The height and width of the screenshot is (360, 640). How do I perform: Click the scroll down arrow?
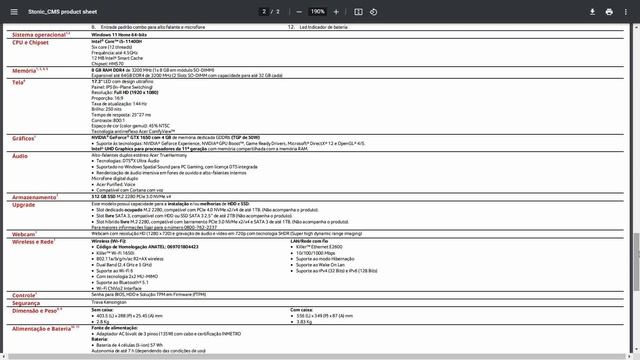(636, 349)
